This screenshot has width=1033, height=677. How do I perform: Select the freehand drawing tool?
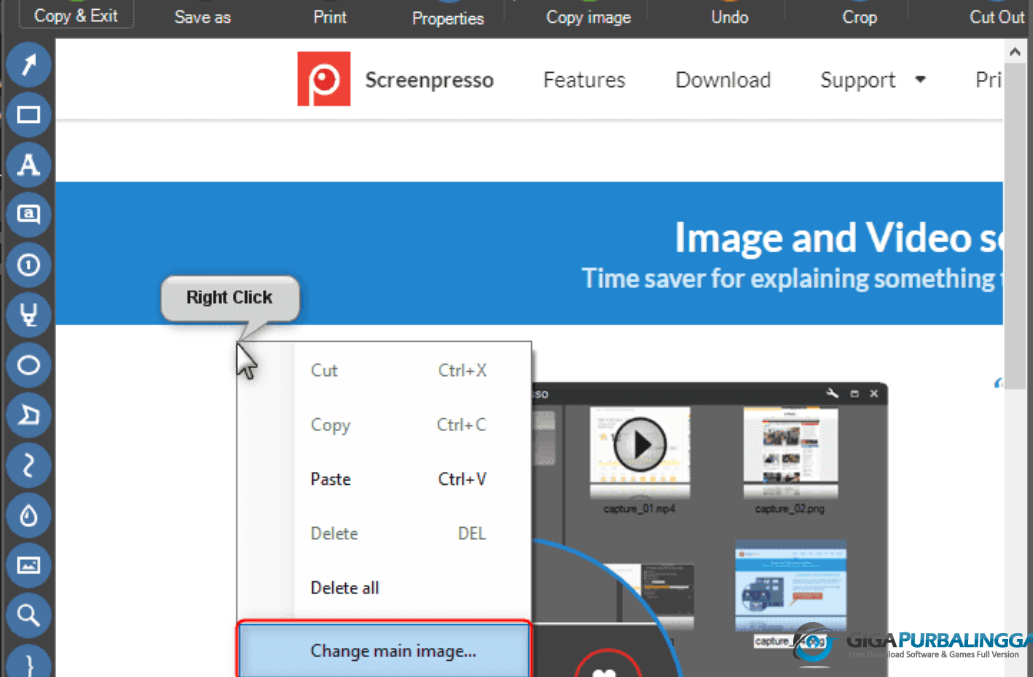(x=28, y=465)
